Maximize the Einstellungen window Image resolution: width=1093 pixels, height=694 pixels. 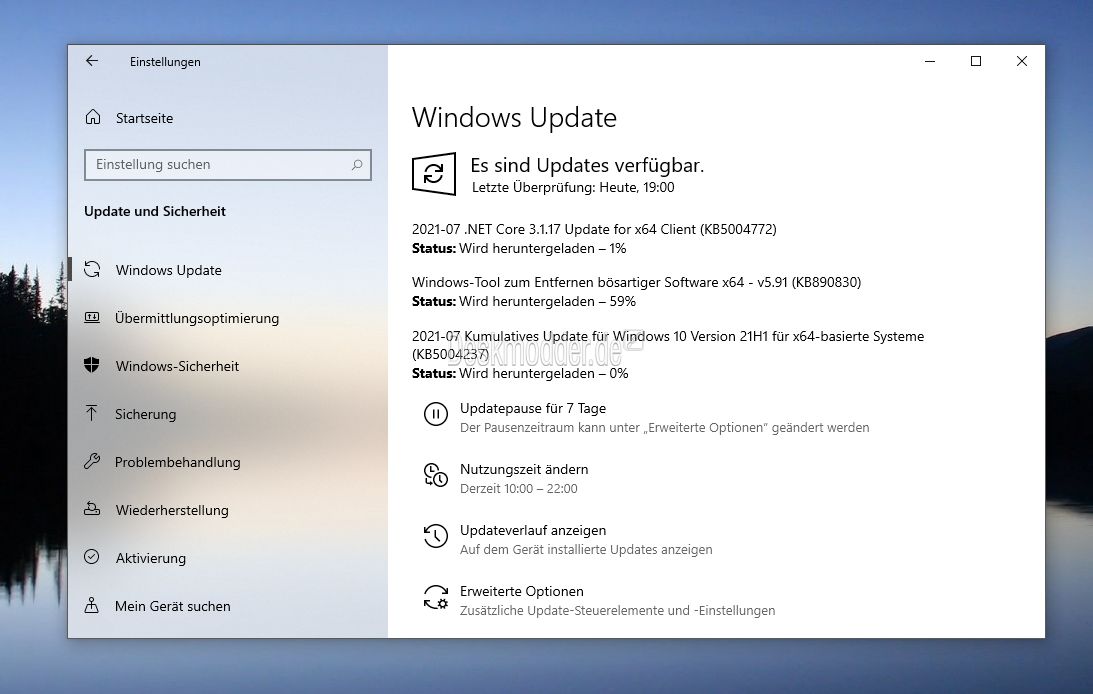coord(976,61)
